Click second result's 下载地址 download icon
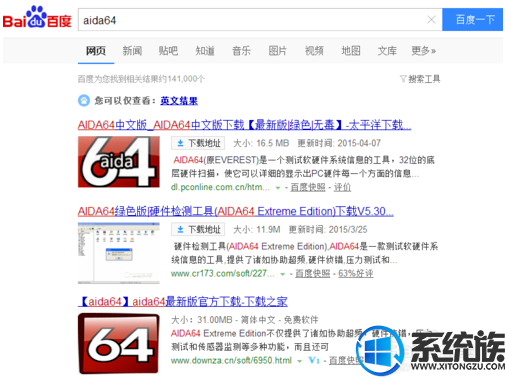Viewport: 505px width, 379px height. point(198,229)
